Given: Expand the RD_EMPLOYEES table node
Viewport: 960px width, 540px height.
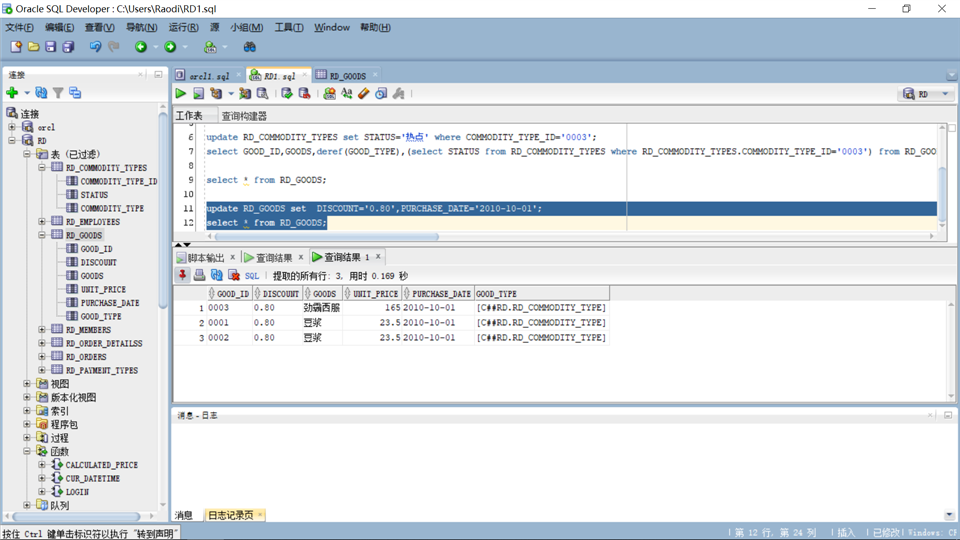Looking at the screenshot, I should (x=42, y=222).
